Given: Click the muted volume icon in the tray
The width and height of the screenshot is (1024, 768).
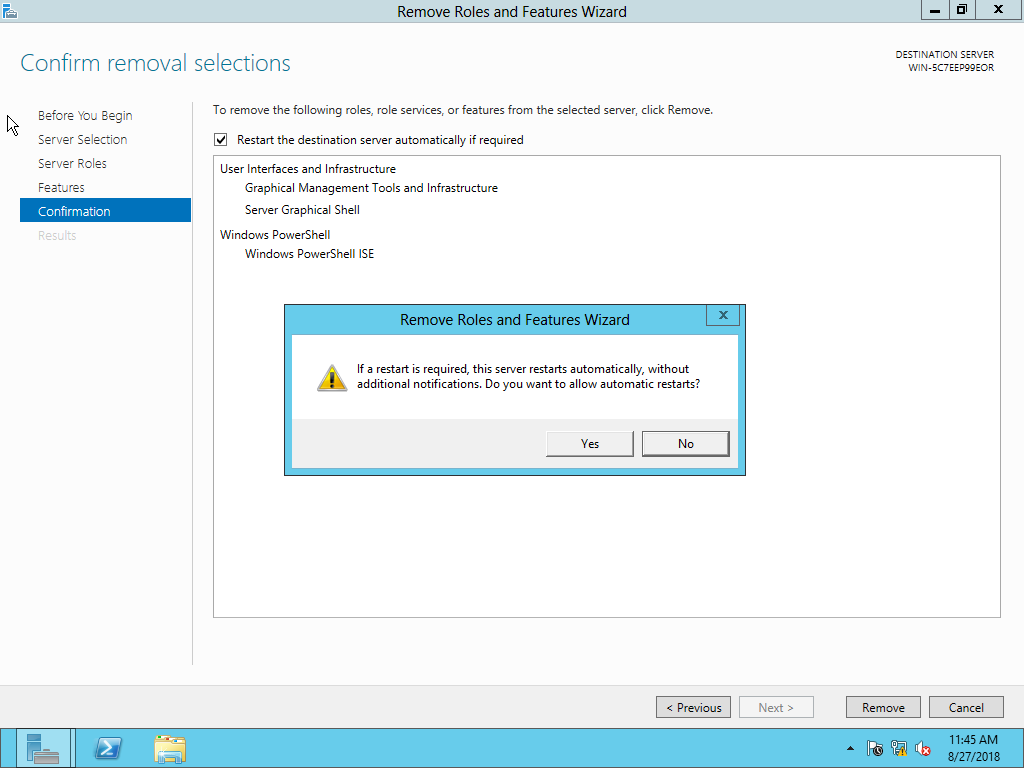Looking at the screenshot, I should point(921,748).
